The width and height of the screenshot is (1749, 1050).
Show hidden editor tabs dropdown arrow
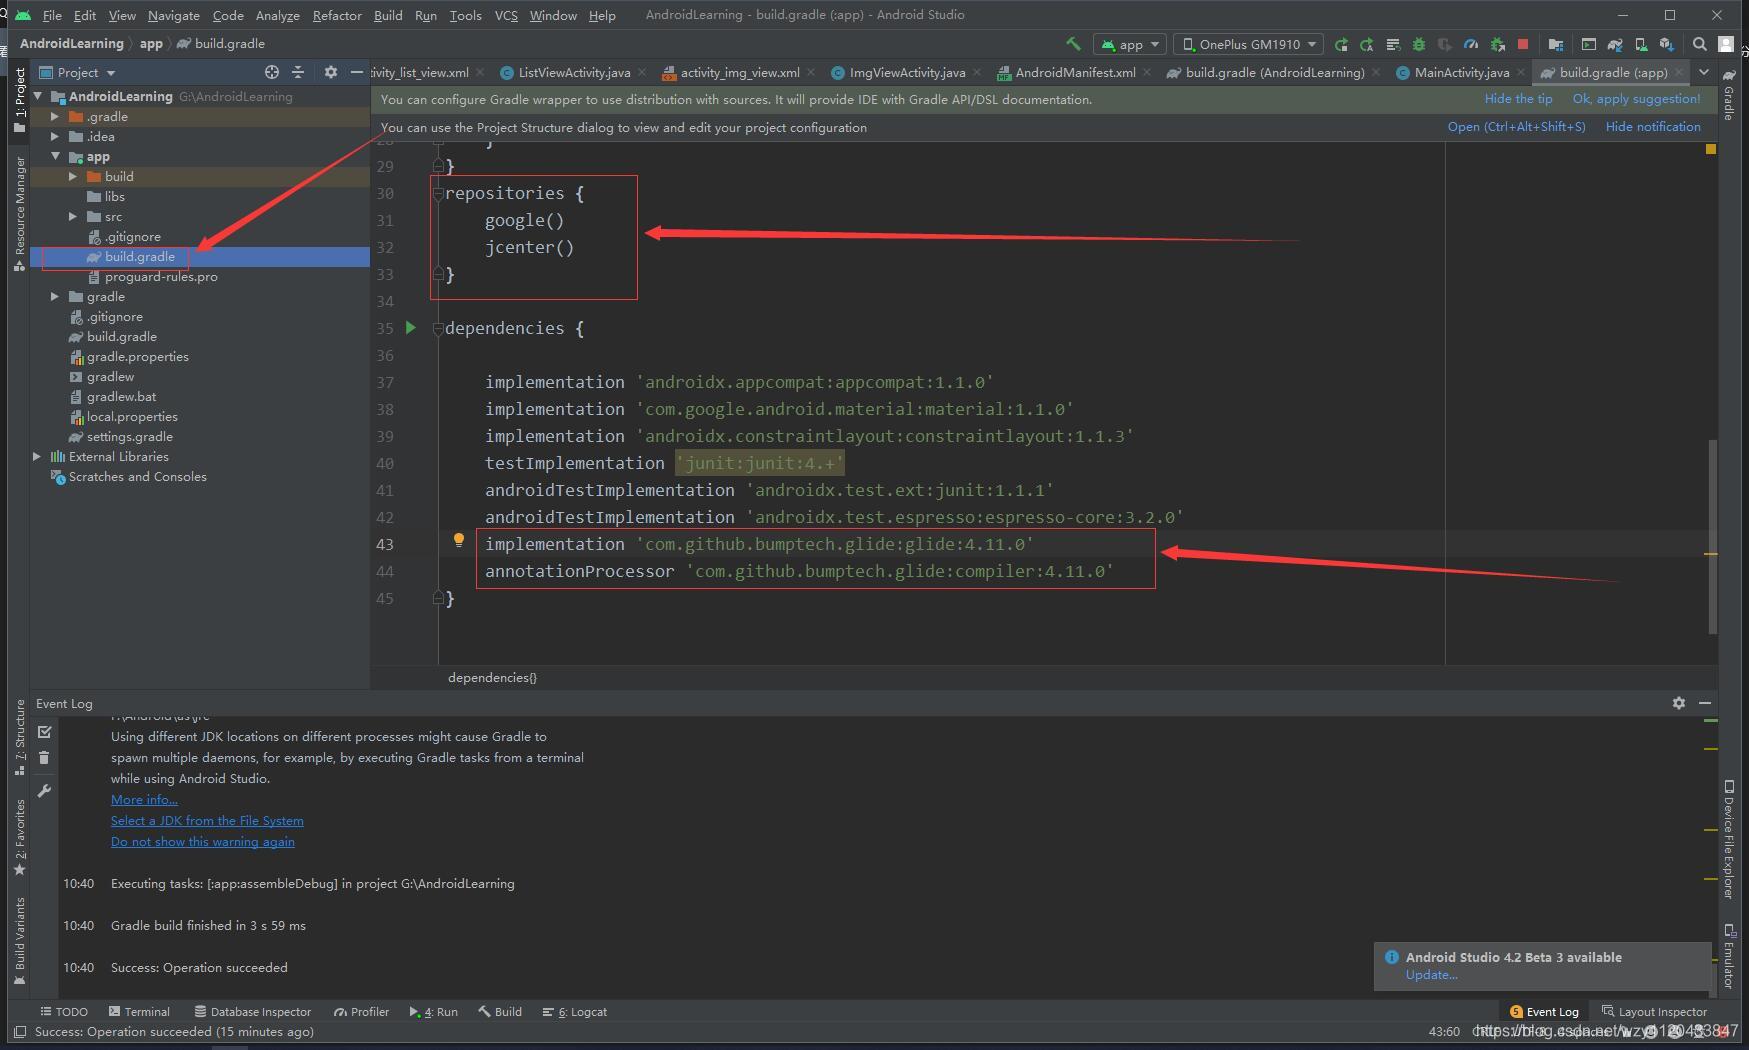point(1704,72)
